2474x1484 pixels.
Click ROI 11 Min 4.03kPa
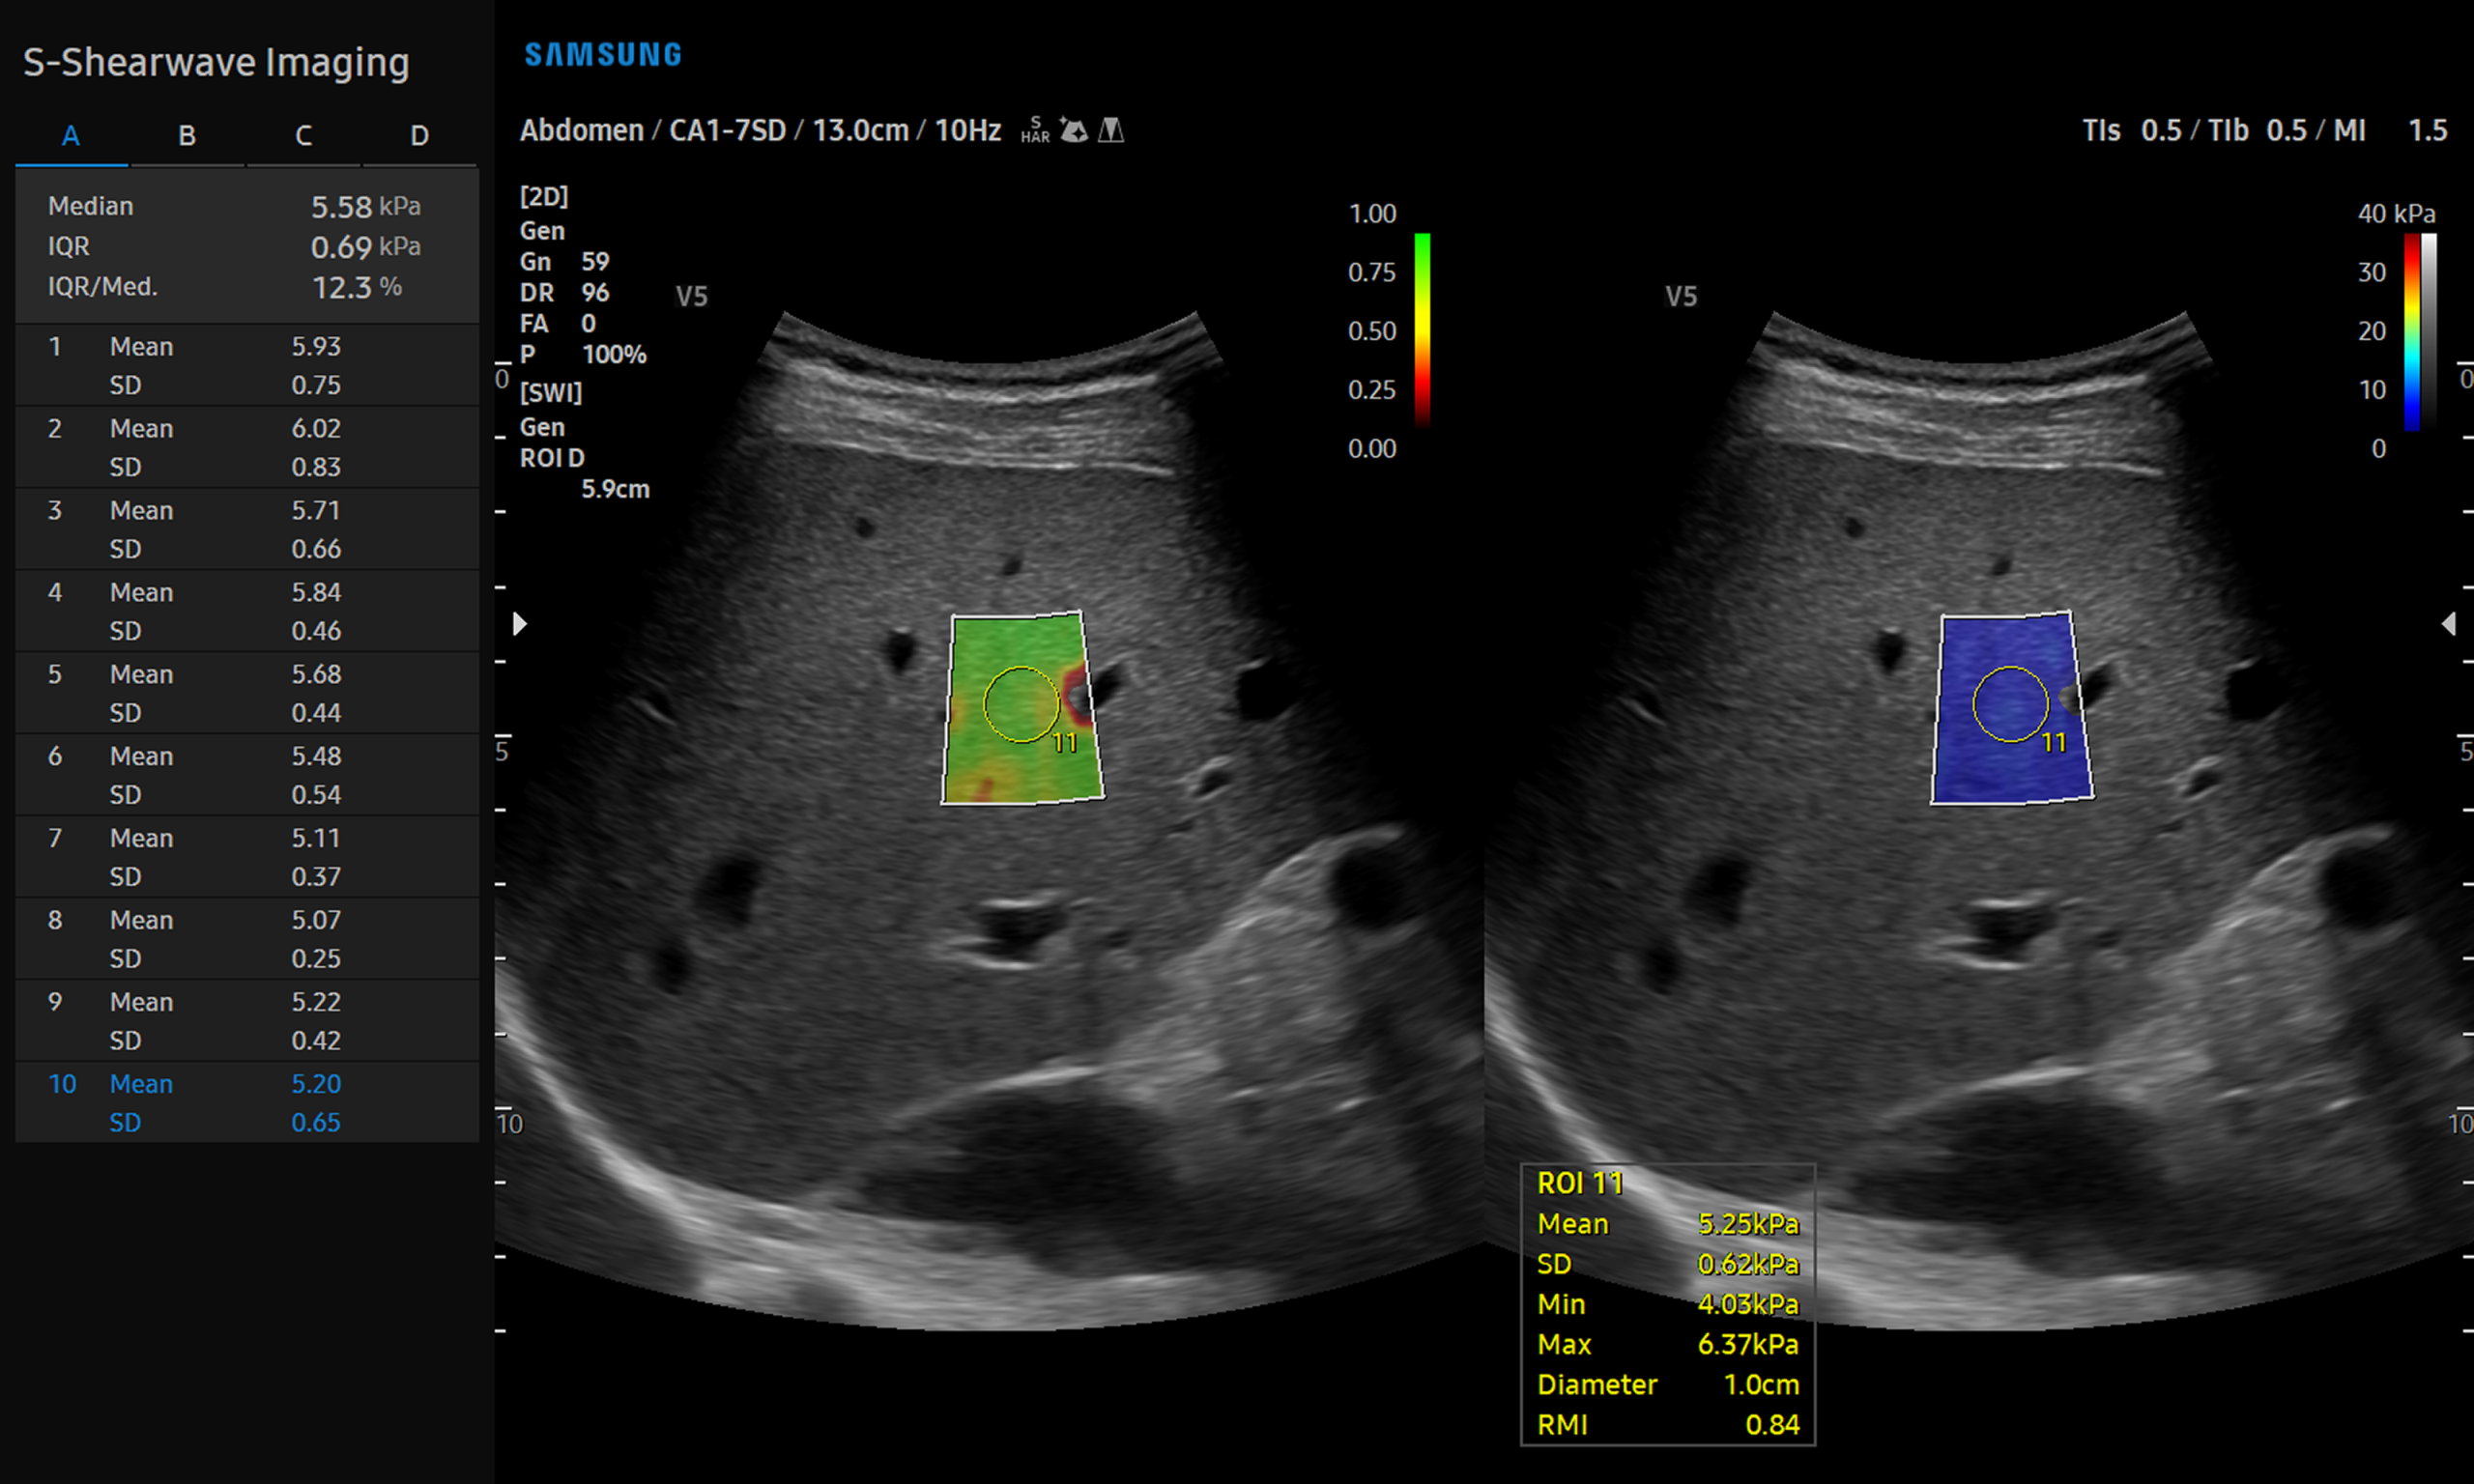(1668, 1304)
